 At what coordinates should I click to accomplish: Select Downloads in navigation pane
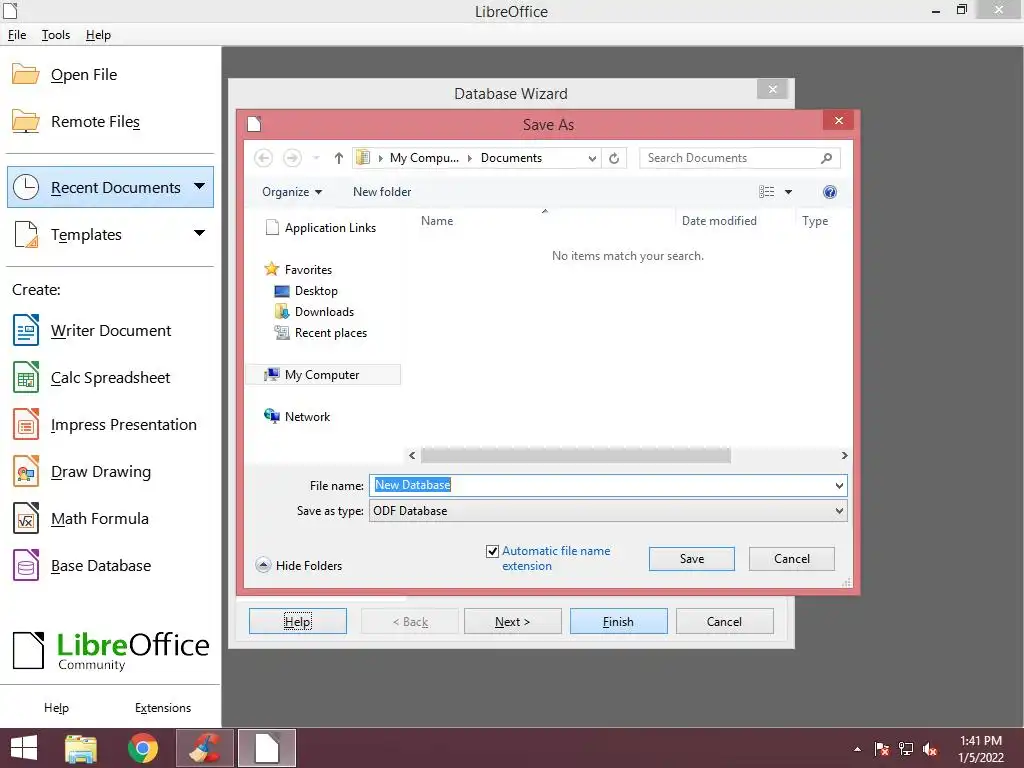click(x=315, y=312)
